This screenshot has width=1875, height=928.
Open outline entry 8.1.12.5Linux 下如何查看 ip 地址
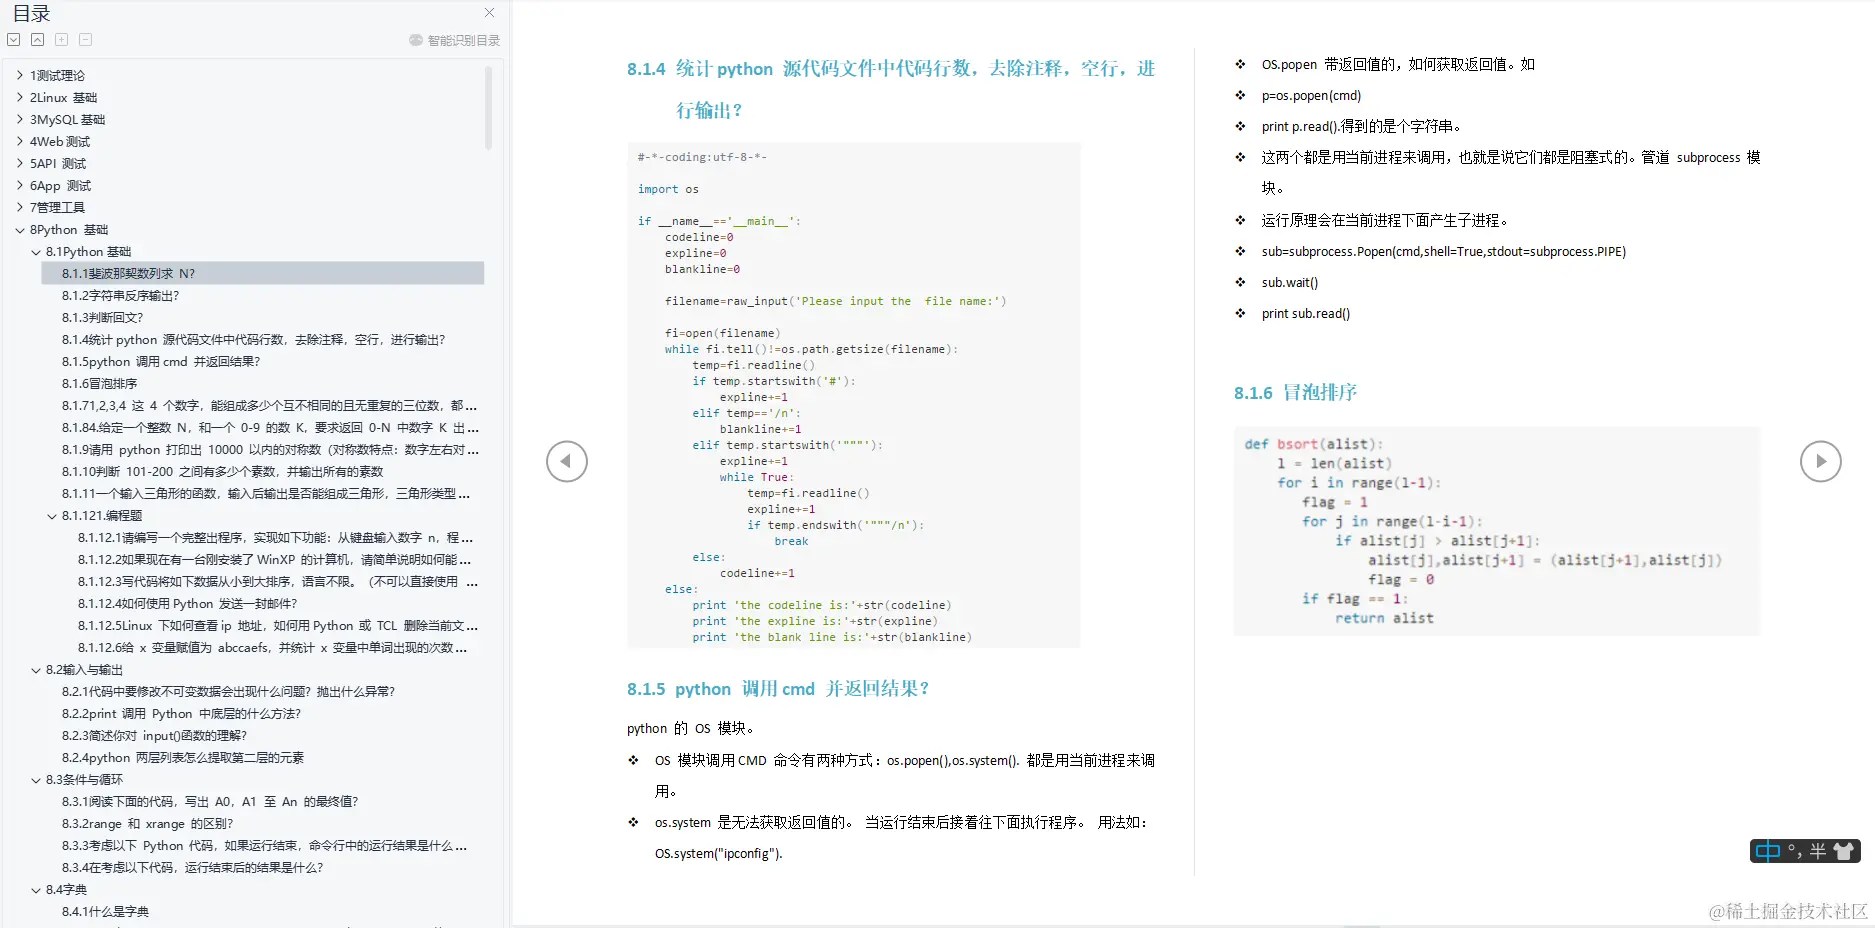pyautogui.click(x=278, y=625)
